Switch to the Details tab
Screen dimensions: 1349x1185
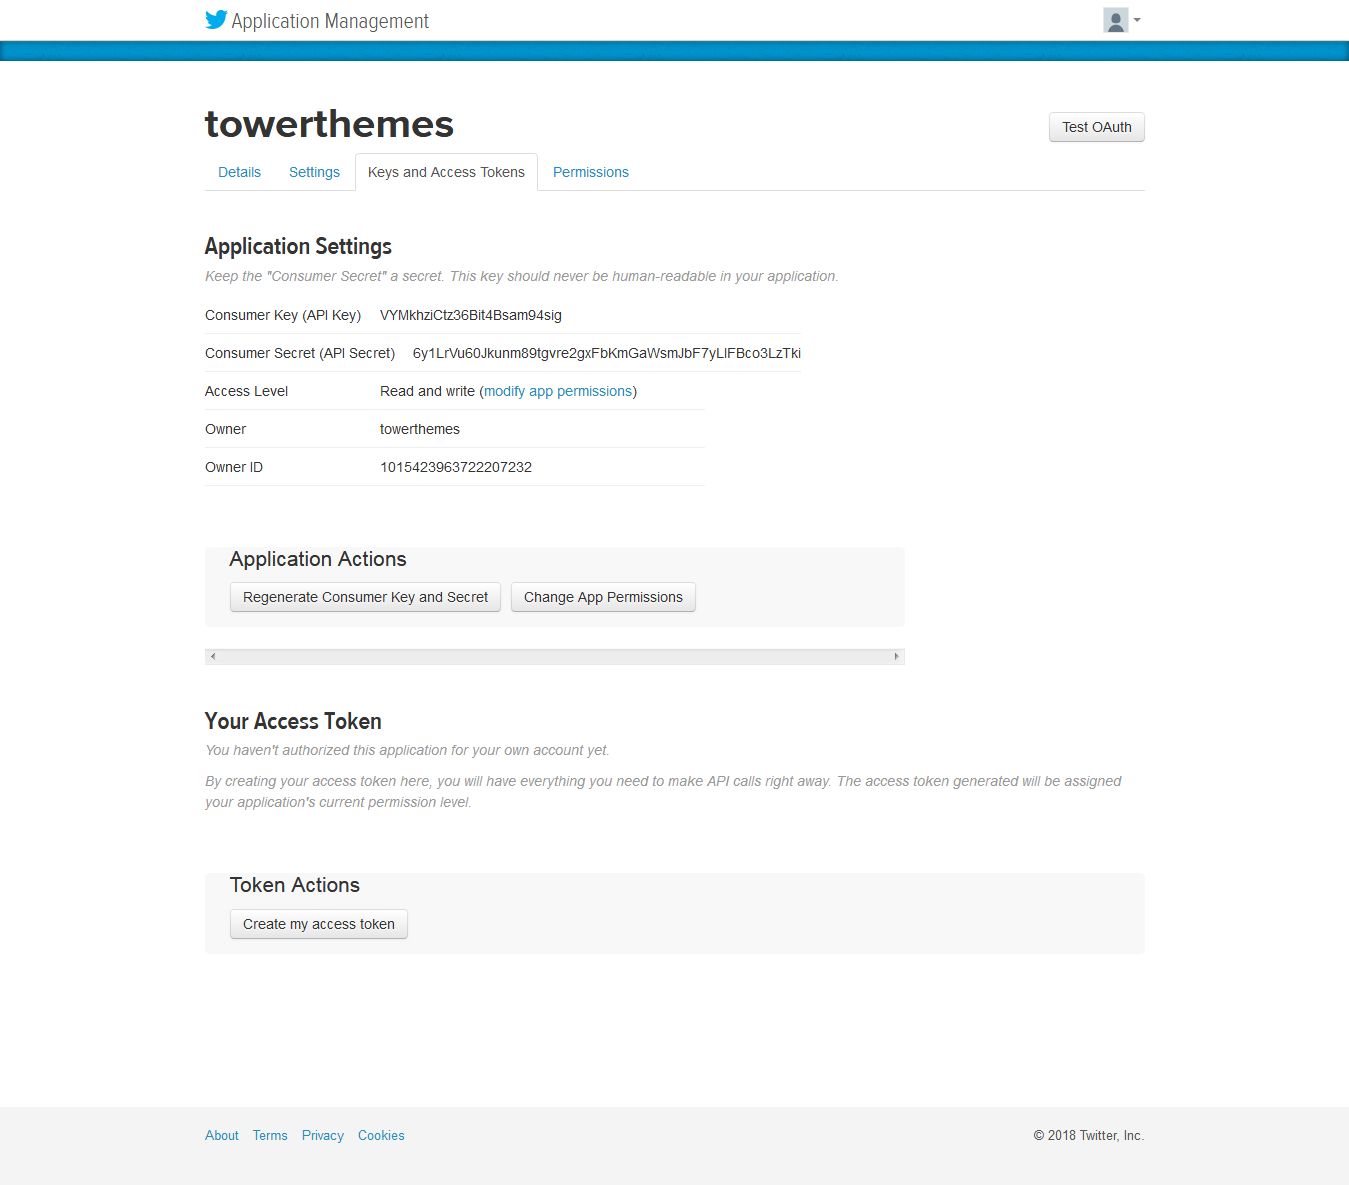(x=239, y=172)
